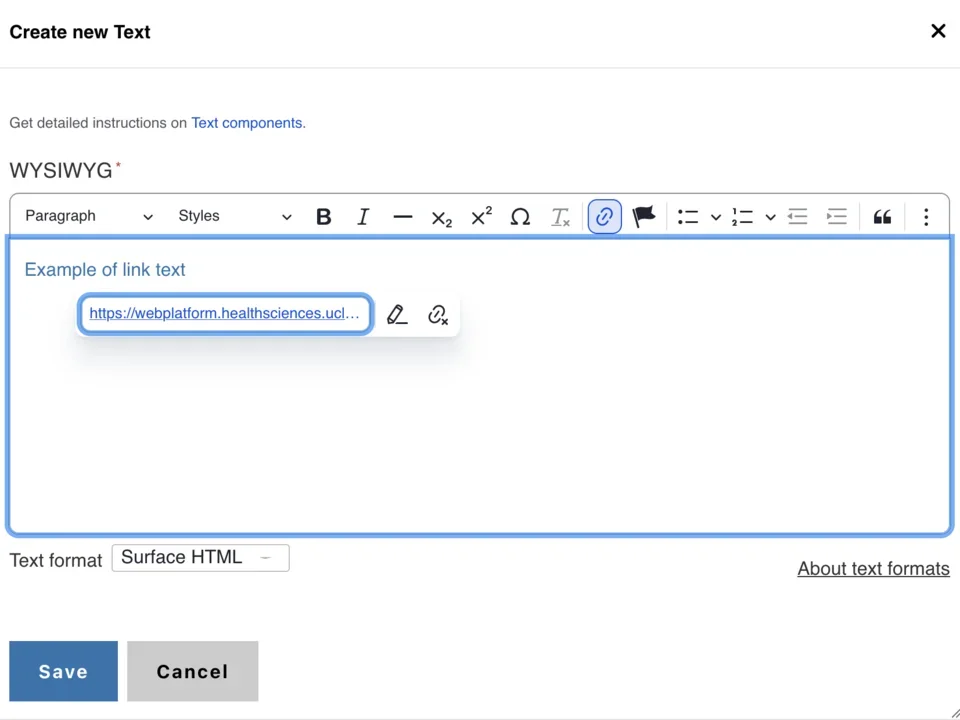Click the webplatform.healthsciences URL in the balloon

click(224, 313)
